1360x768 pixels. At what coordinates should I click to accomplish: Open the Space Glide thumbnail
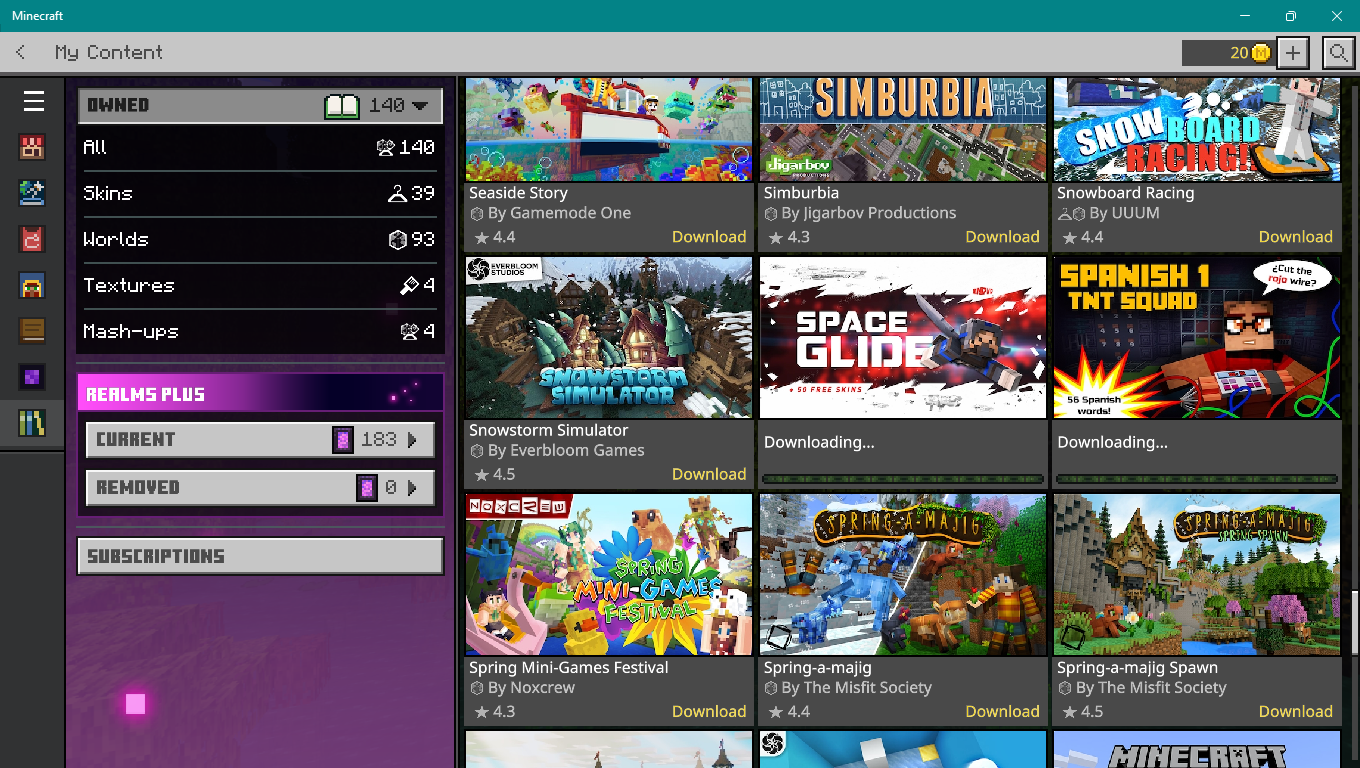[x=903, y=338]
